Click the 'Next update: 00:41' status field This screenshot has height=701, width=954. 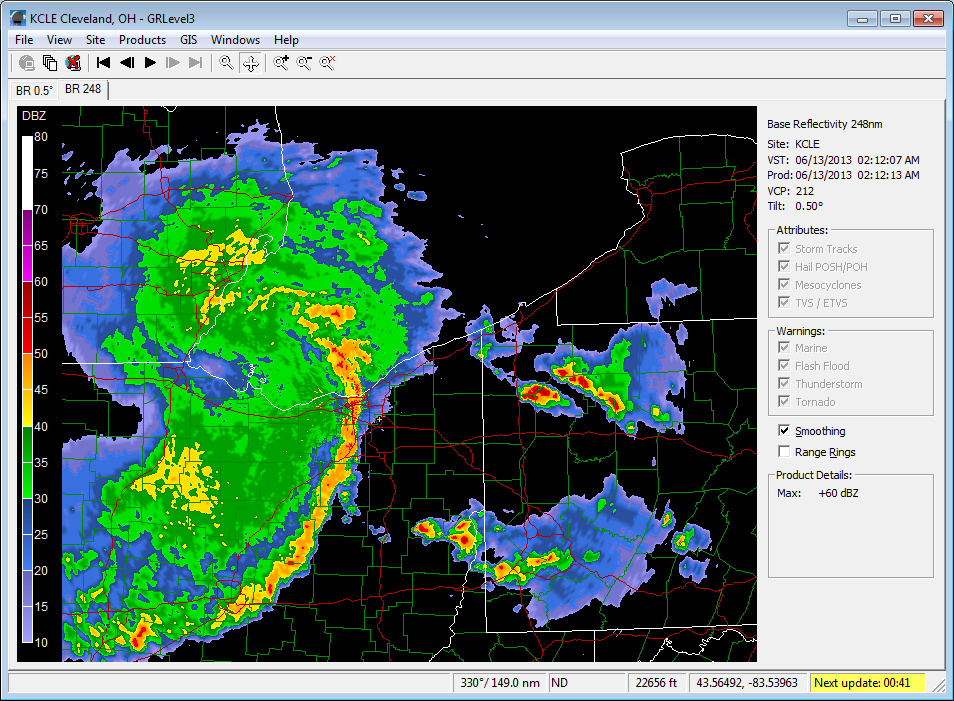point(866,683)
